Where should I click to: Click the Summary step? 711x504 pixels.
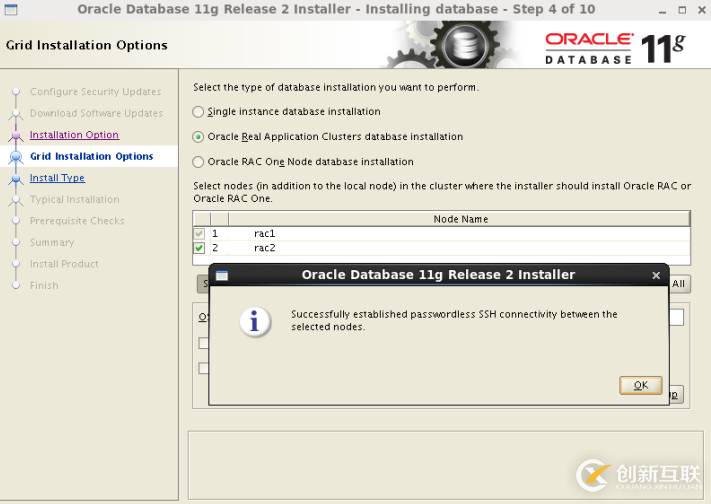(52, 242)
